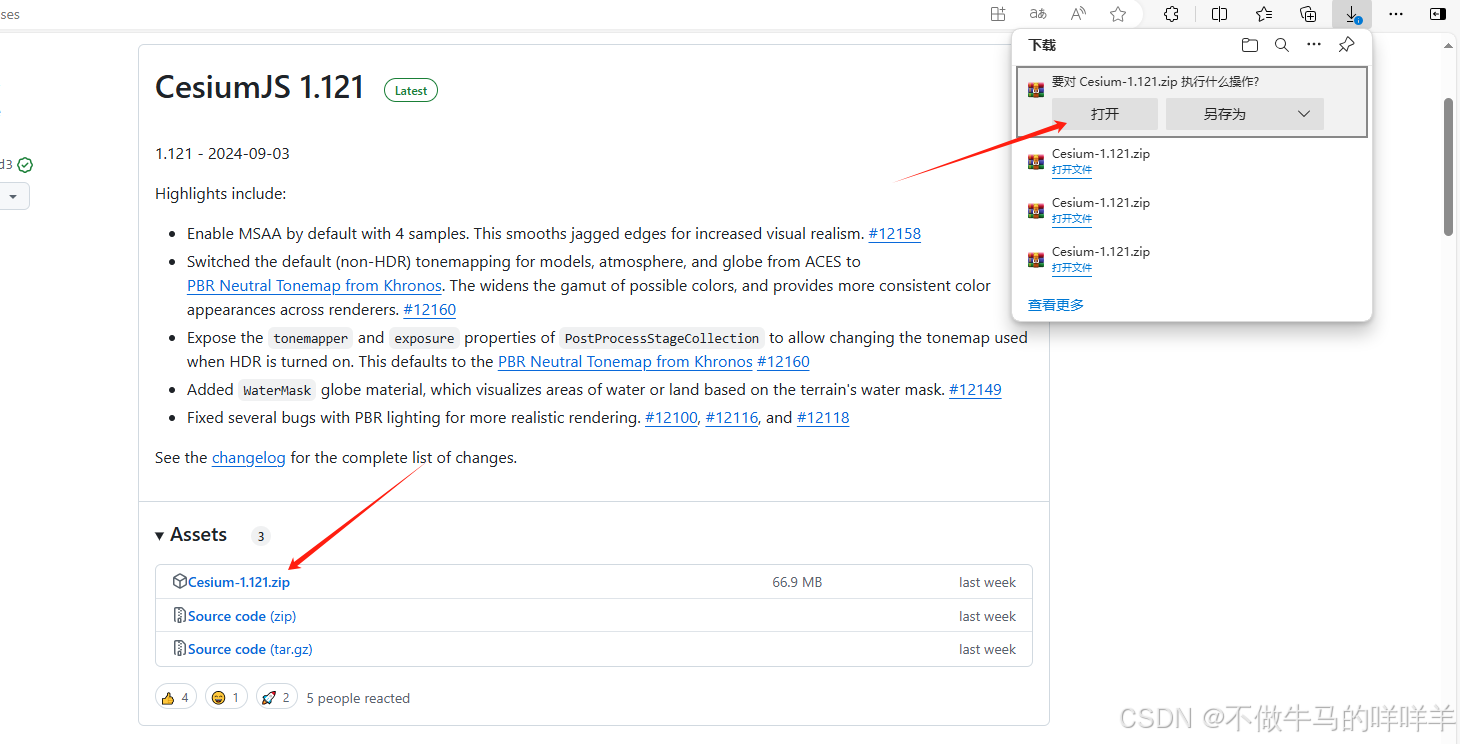Click the Assets count badge 3
Viewport: 1460px width, 744px height.
click(x=261, y=536)
